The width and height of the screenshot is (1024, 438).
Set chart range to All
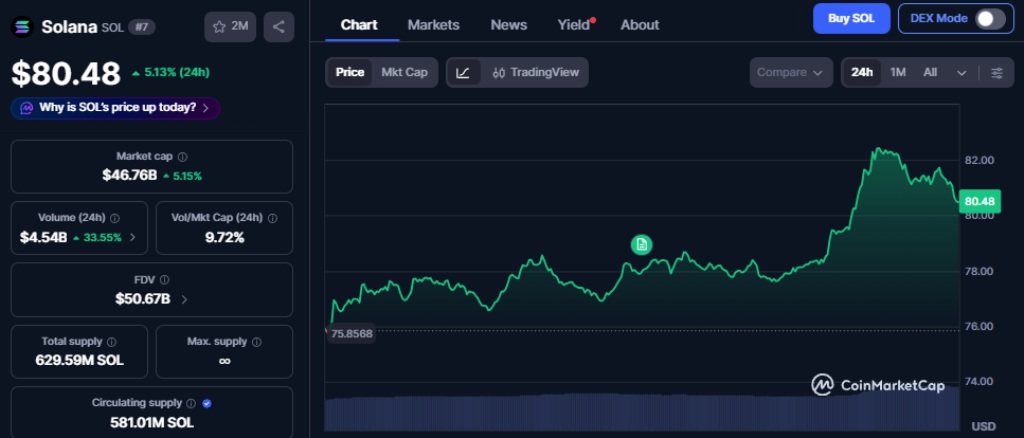[930, 72]
